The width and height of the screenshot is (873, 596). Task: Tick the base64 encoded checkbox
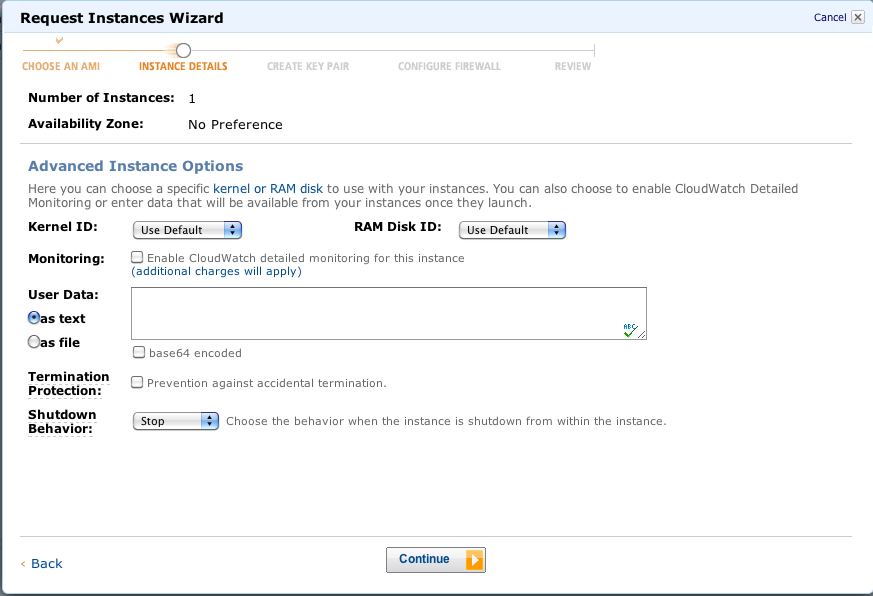(138, 352)
